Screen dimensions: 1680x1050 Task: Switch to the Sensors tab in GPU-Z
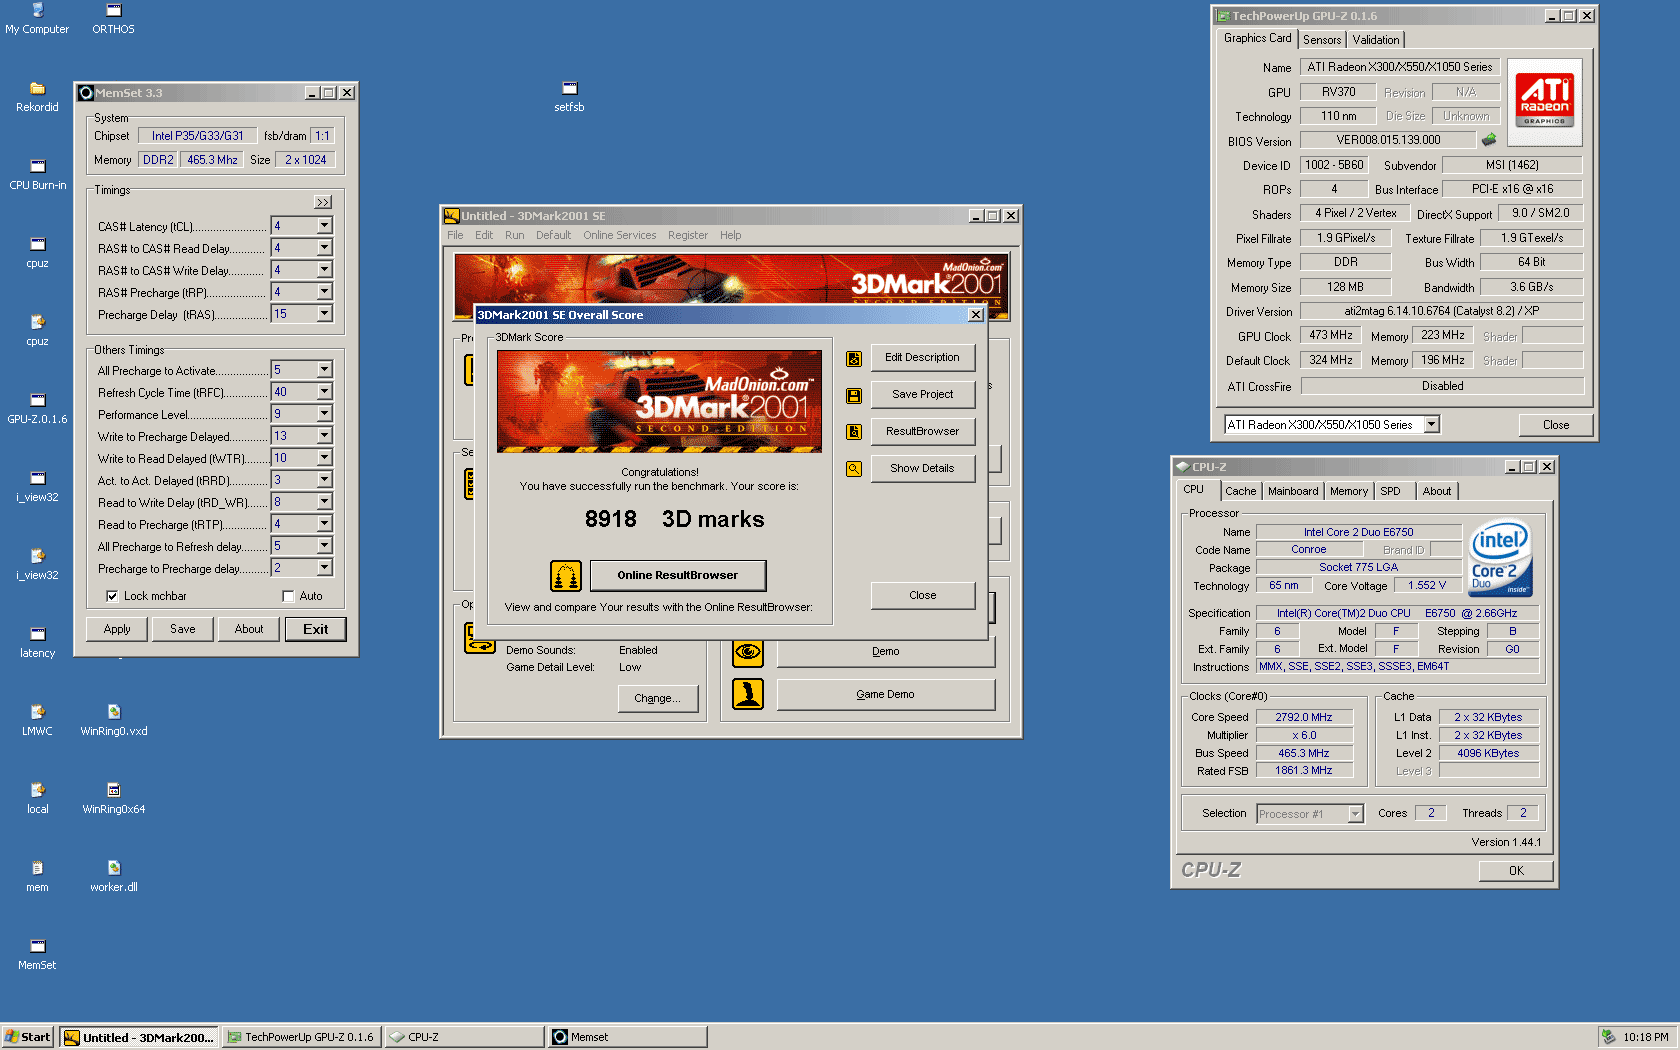click(x=1322, y=40)
